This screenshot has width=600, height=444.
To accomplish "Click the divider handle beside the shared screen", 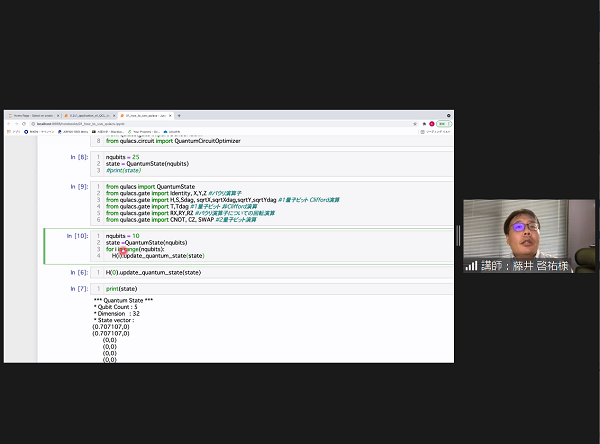I will click(458, 236).
